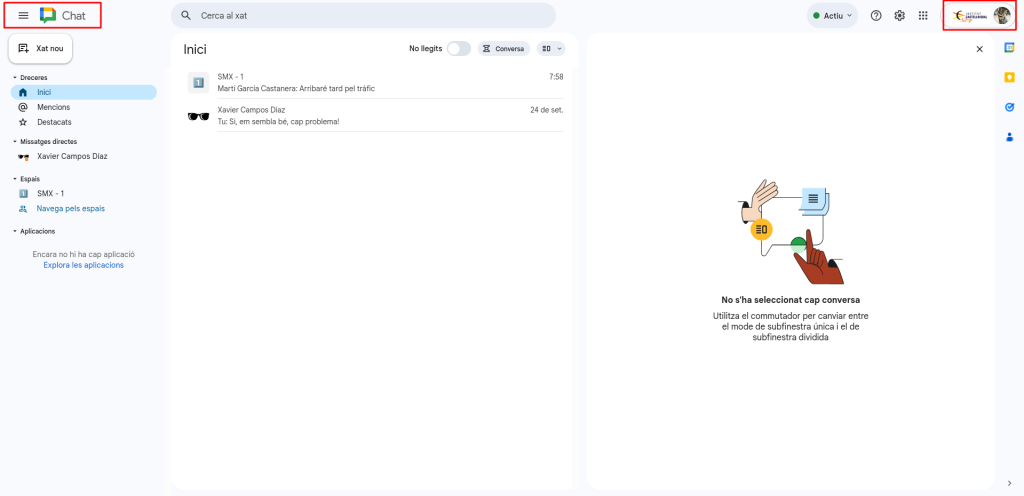Open the SMX - 1 conversation in list
The height and width of the screenshot is (496, 1024).
click(375, 82)
